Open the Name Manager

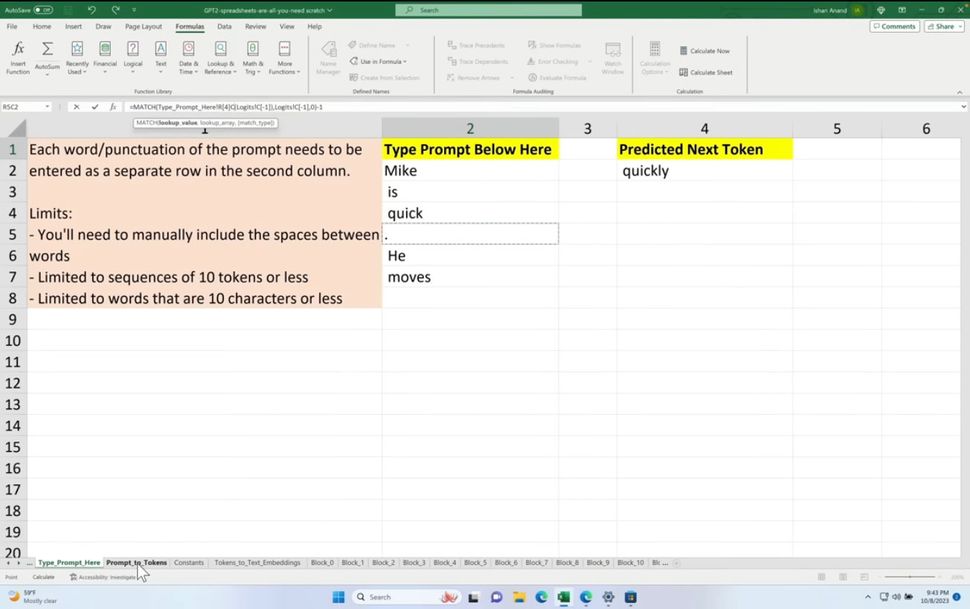(328, 57)
